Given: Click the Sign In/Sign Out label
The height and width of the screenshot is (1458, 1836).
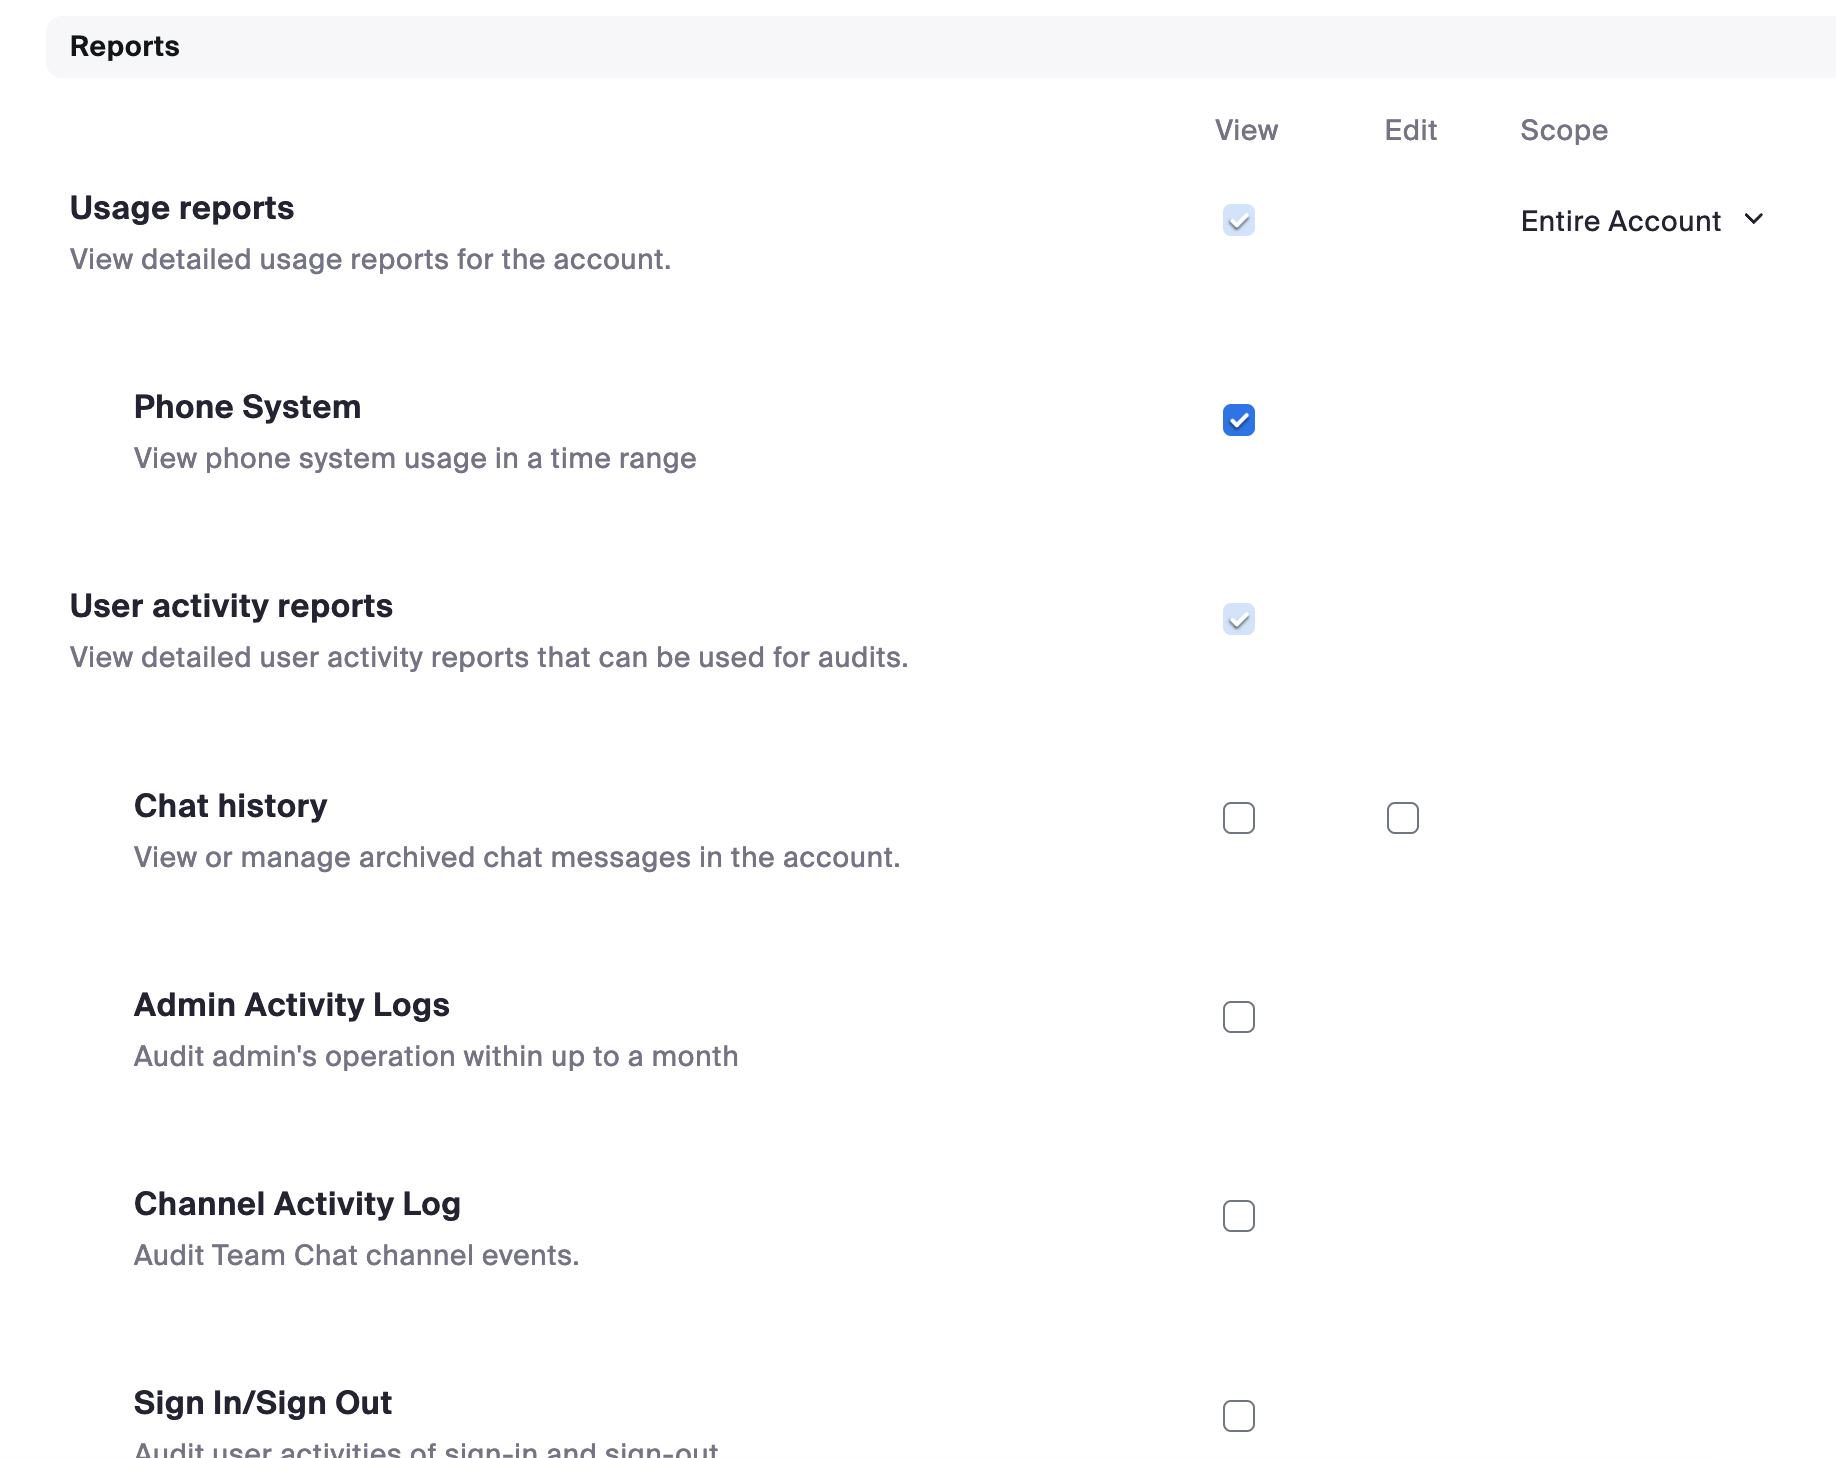Looking at the screenshot, I should point(262,1403).
